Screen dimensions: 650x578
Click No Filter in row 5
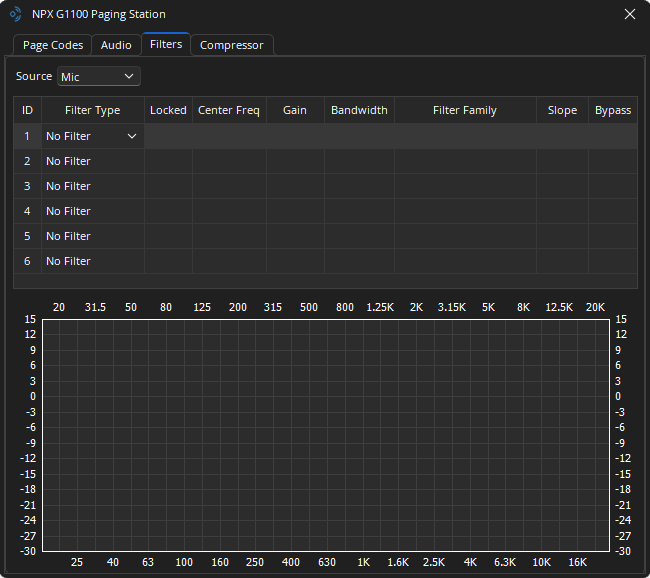pos(92,236)
